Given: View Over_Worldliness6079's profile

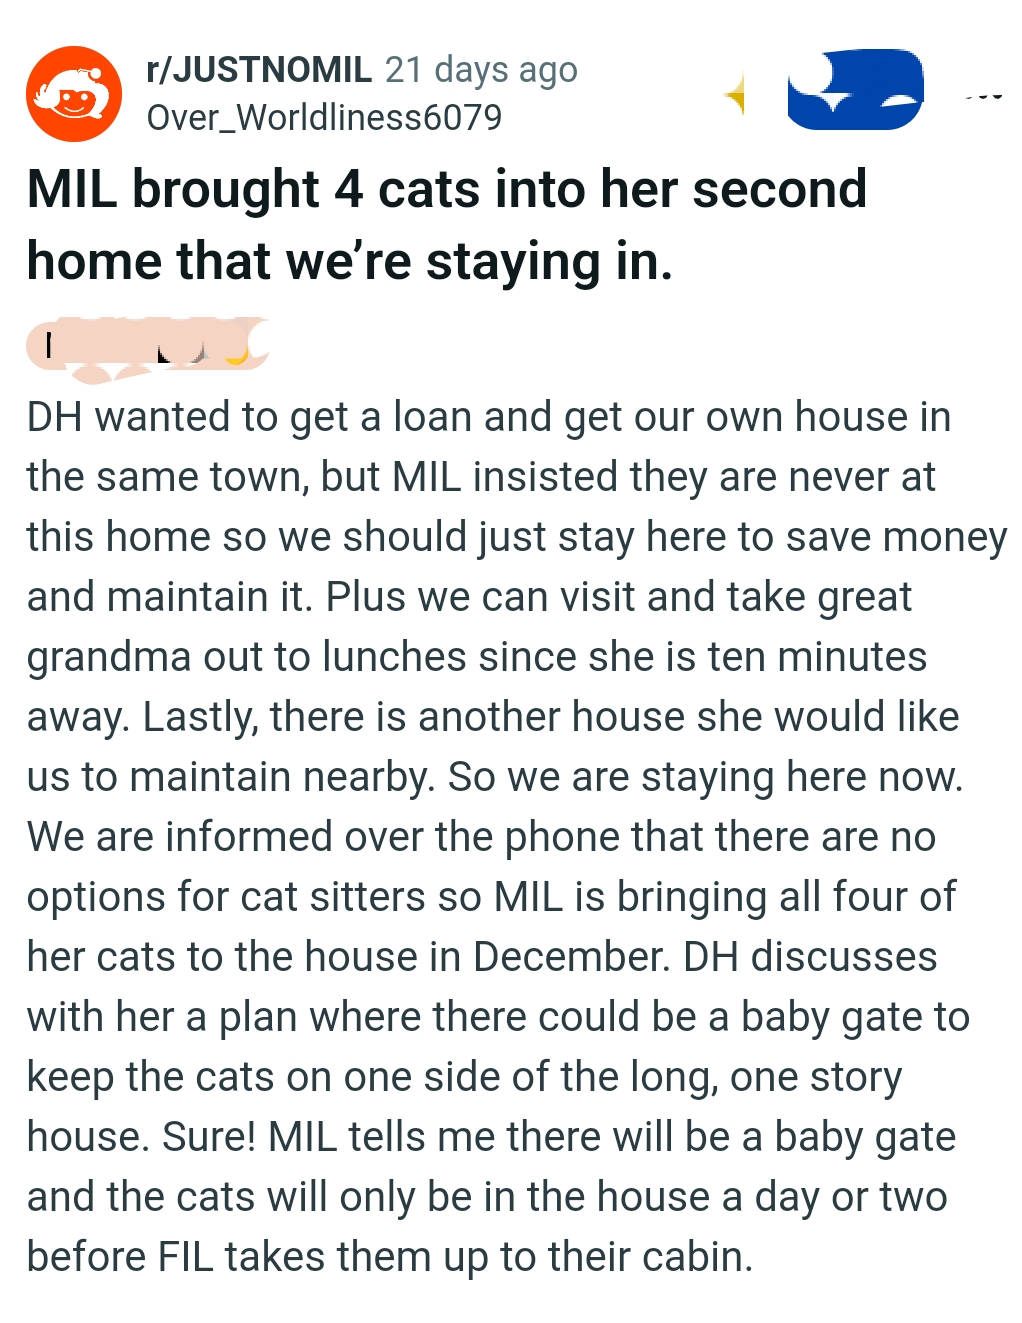Looking at the screenshot, I should (325, 118).
